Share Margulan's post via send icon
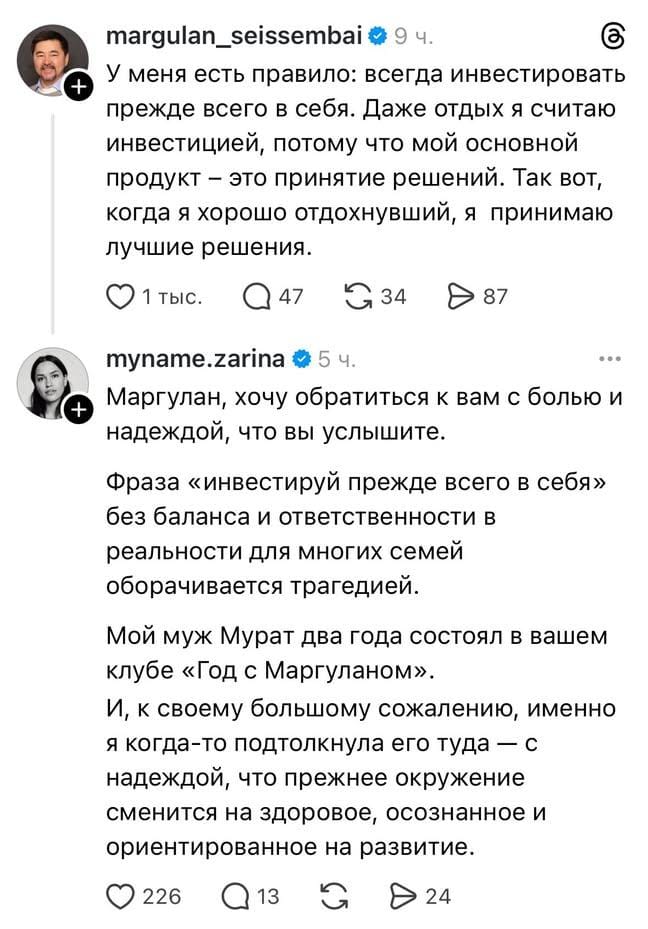The image size is (648, 929). (x=461, y=296)
